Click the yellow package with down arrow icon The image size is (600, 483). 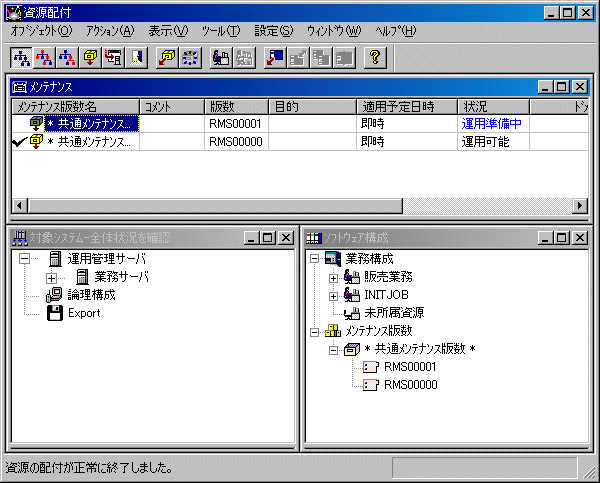(90, 58)
